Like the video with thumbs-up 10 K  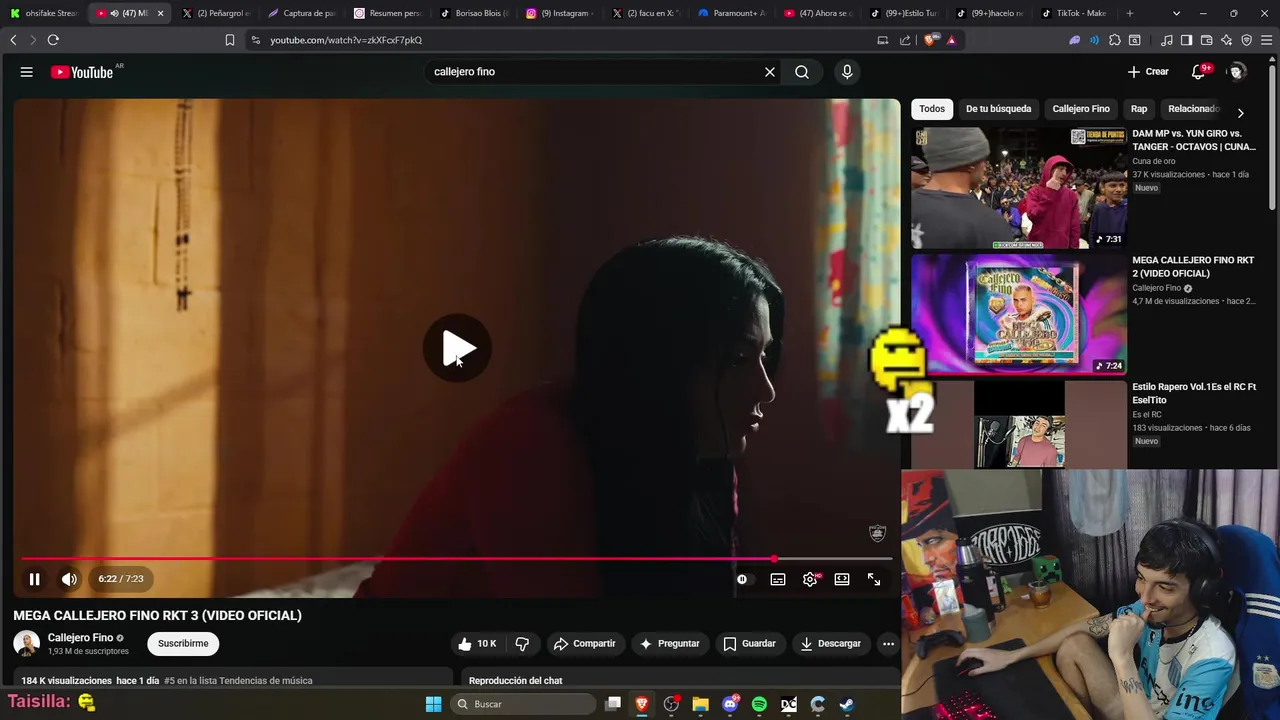click(x=477, y=644)
